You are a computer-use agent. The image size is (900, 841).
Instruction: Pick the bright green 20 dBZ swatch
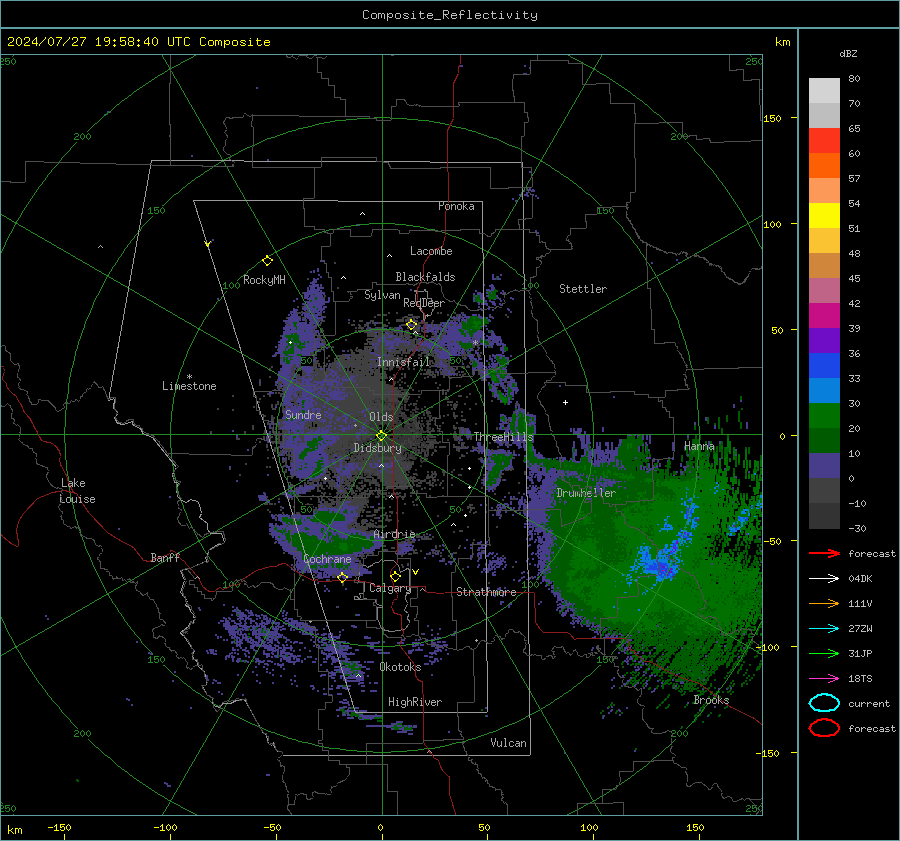824,416
